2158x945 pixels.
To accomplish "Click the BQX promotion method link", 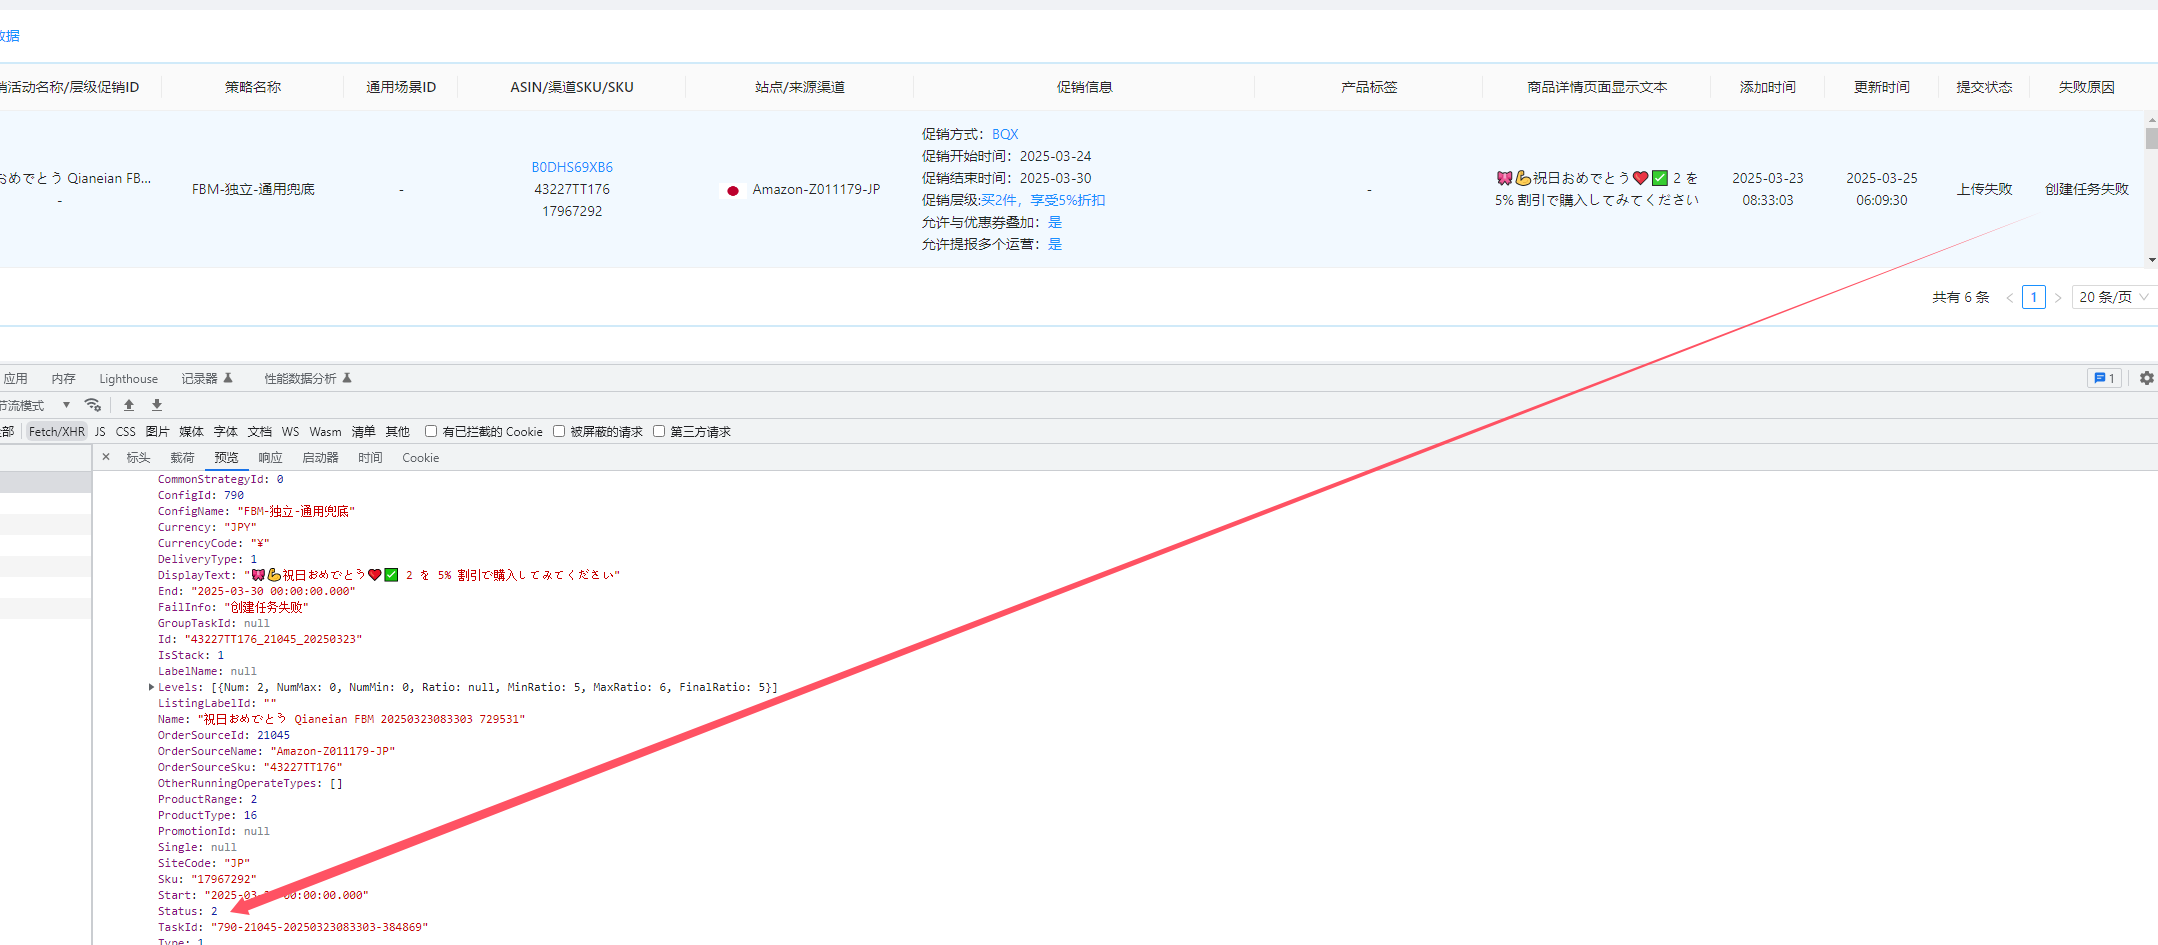I will (x=1005, y=134).
